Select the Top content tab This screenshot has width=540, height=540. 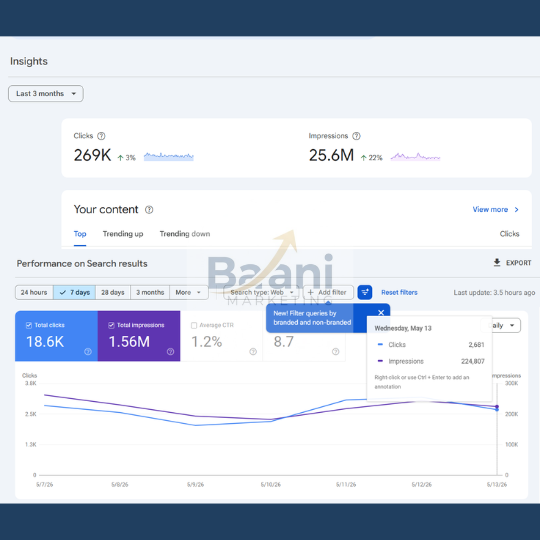pos(80,234)
